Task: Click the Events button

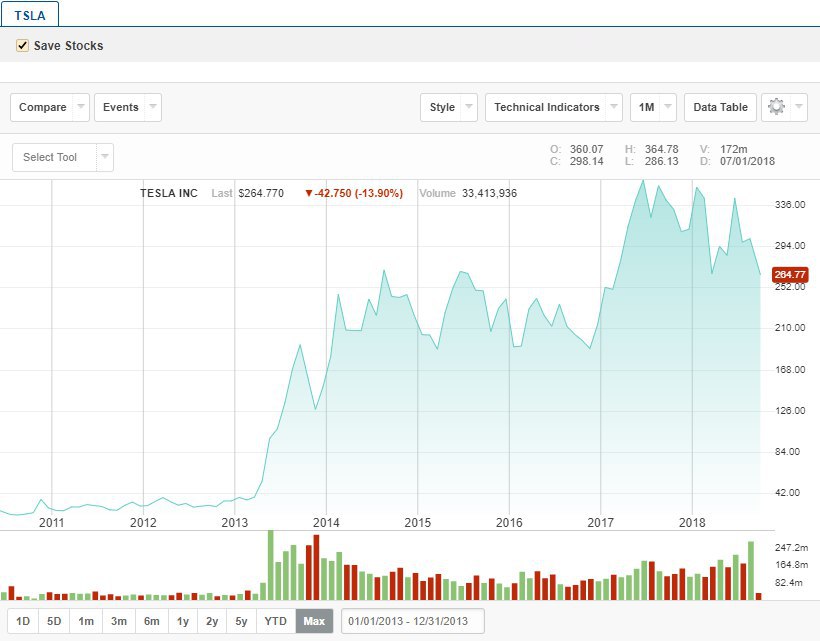Action: [120, 107]
